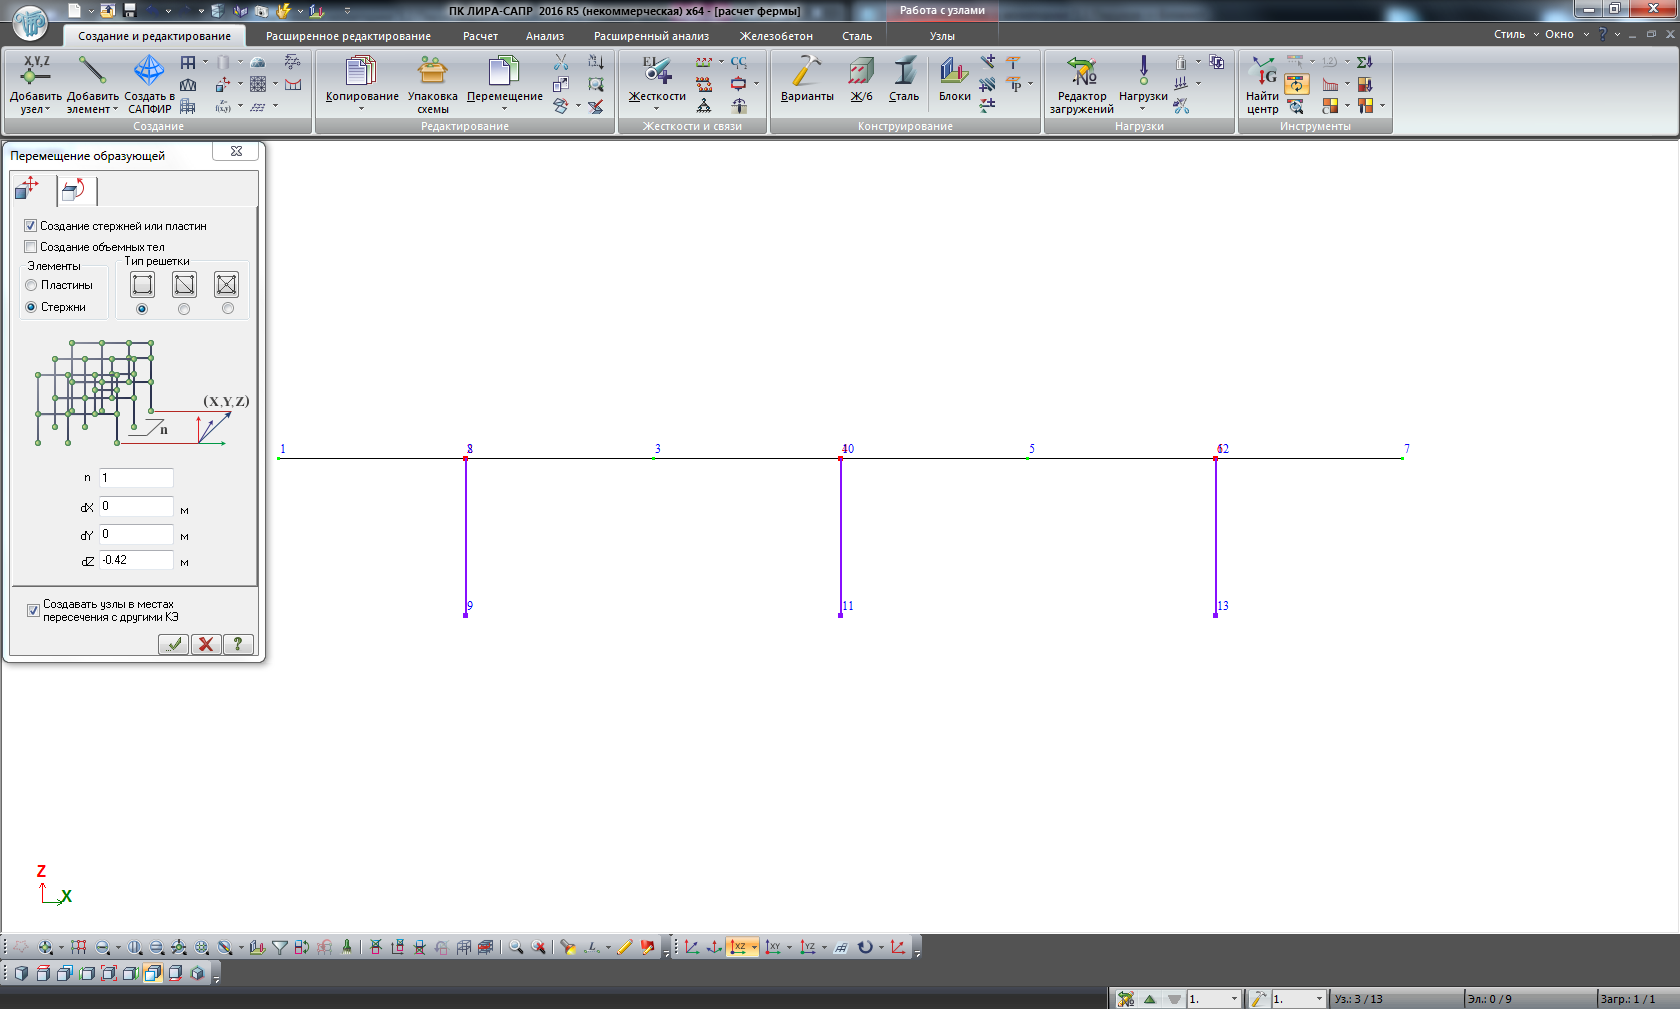Switch to the Сталь tab
Viewport: 1680px width, 1009px height.
[x=857, y=36]
